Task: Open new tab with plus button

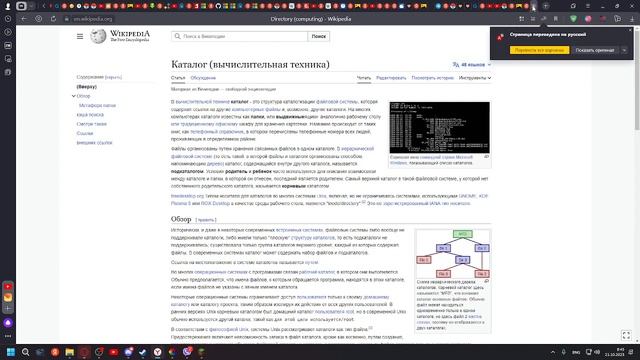Action: [x=546, y=6]
